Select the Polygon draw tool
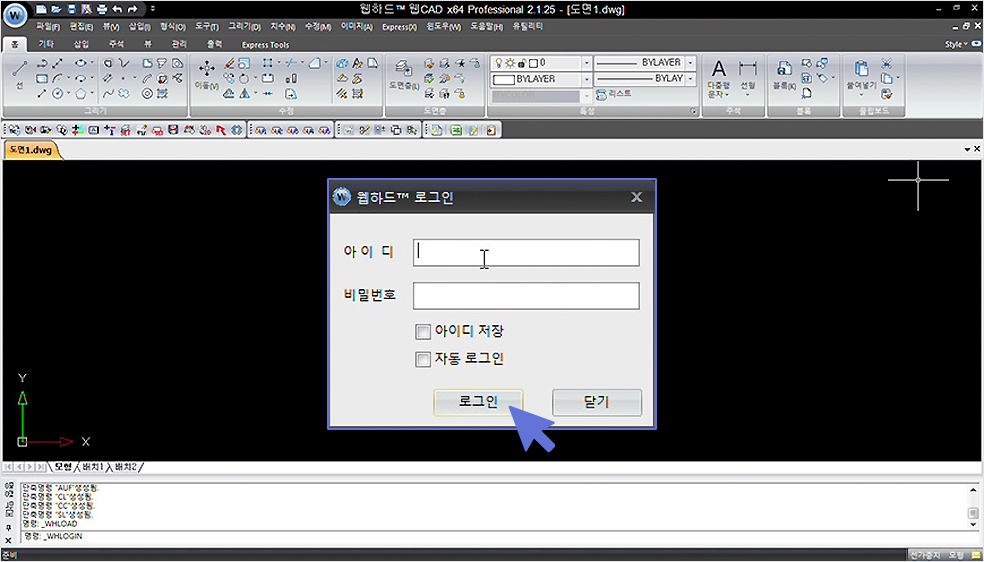Viewport: 984px width, 562px height. click(x=81, y=93)
